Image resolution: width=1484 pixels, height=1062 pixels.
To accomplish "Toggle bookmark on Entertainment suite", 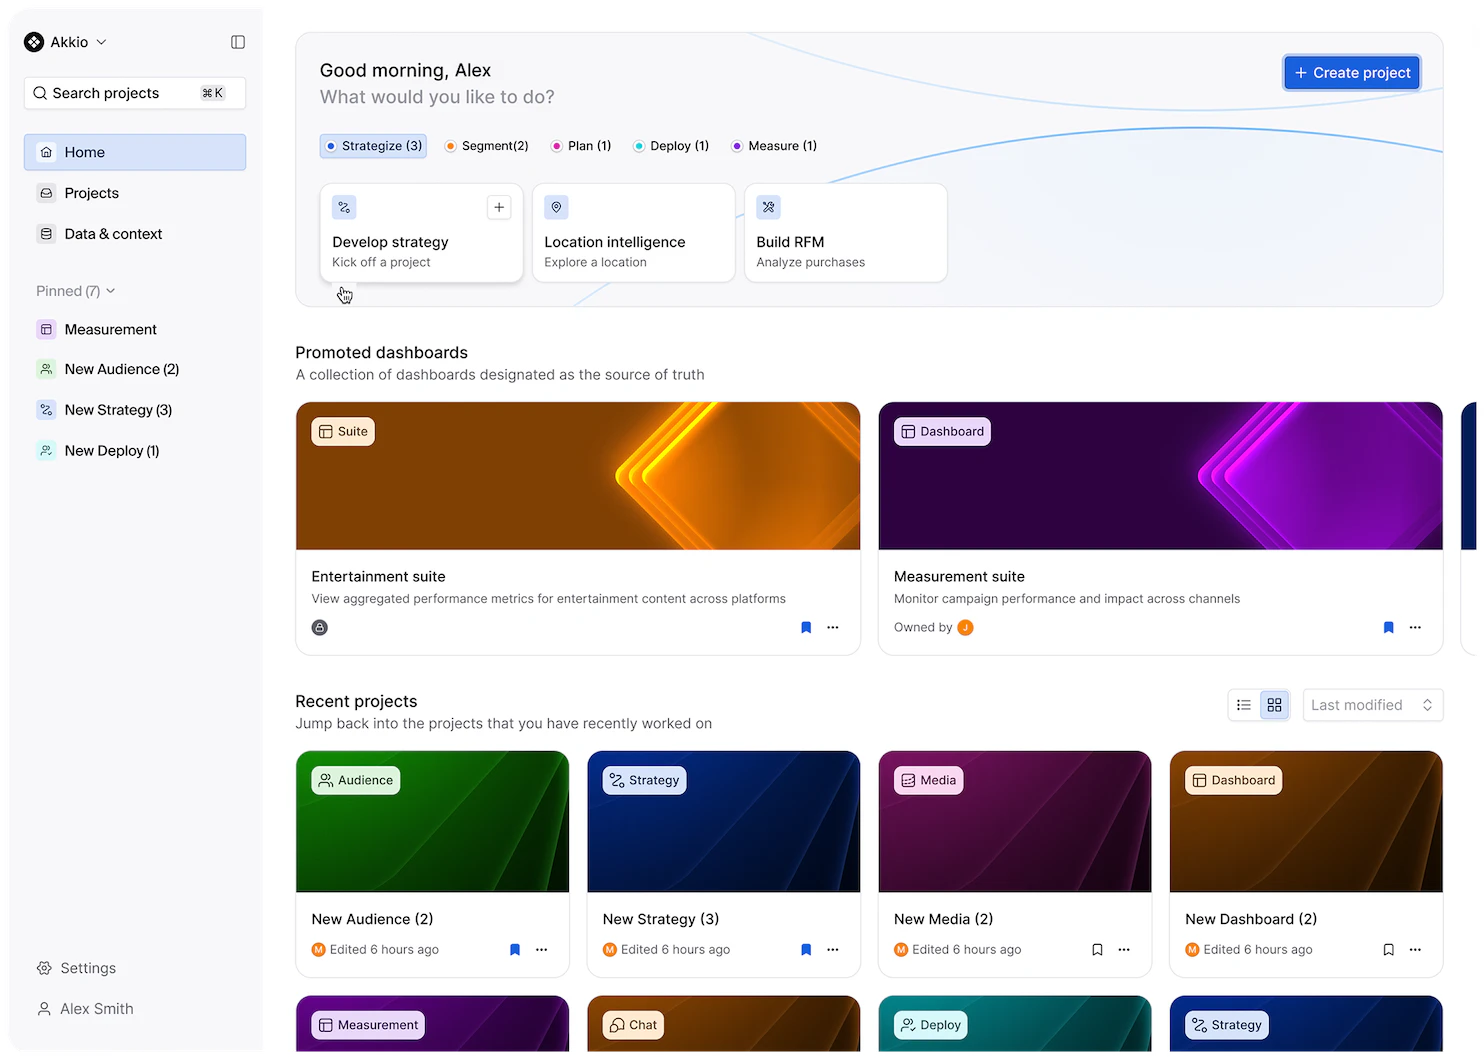I will (x=806, y=627).
